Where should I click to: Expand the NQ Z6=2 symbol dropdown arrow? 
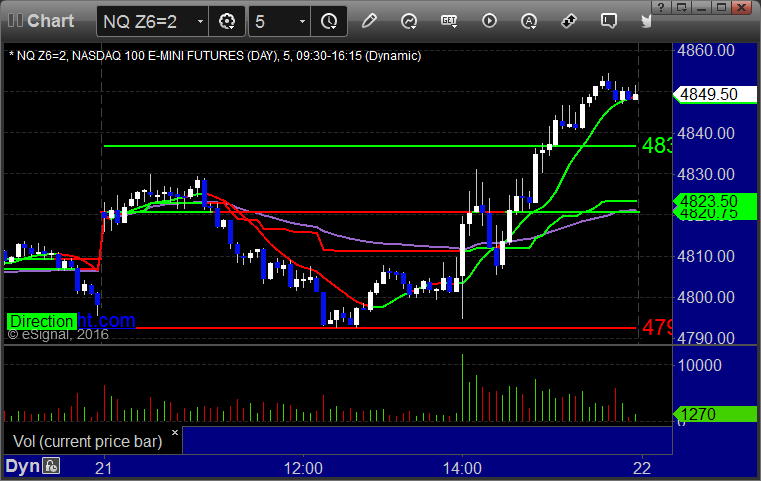pos(200,21)
